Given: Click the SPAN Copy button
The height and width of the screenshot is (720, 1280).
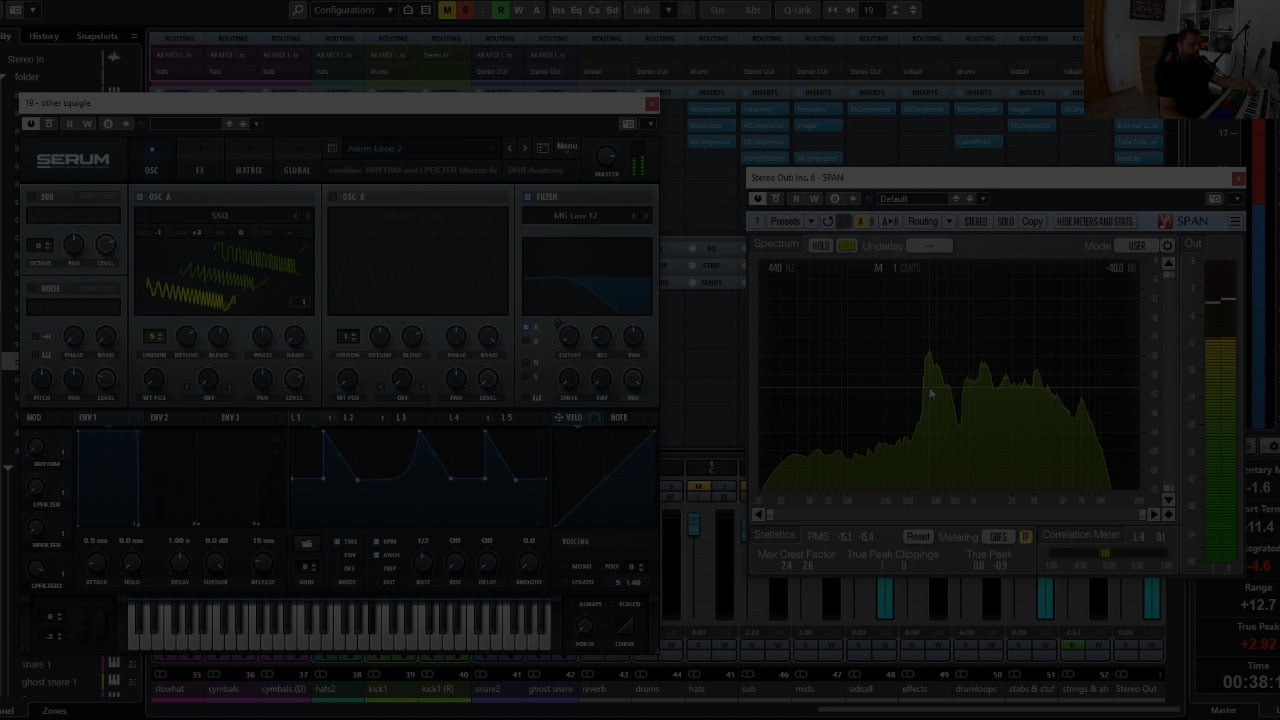Looking at the screenshot, I should [x=1032, y=221].
